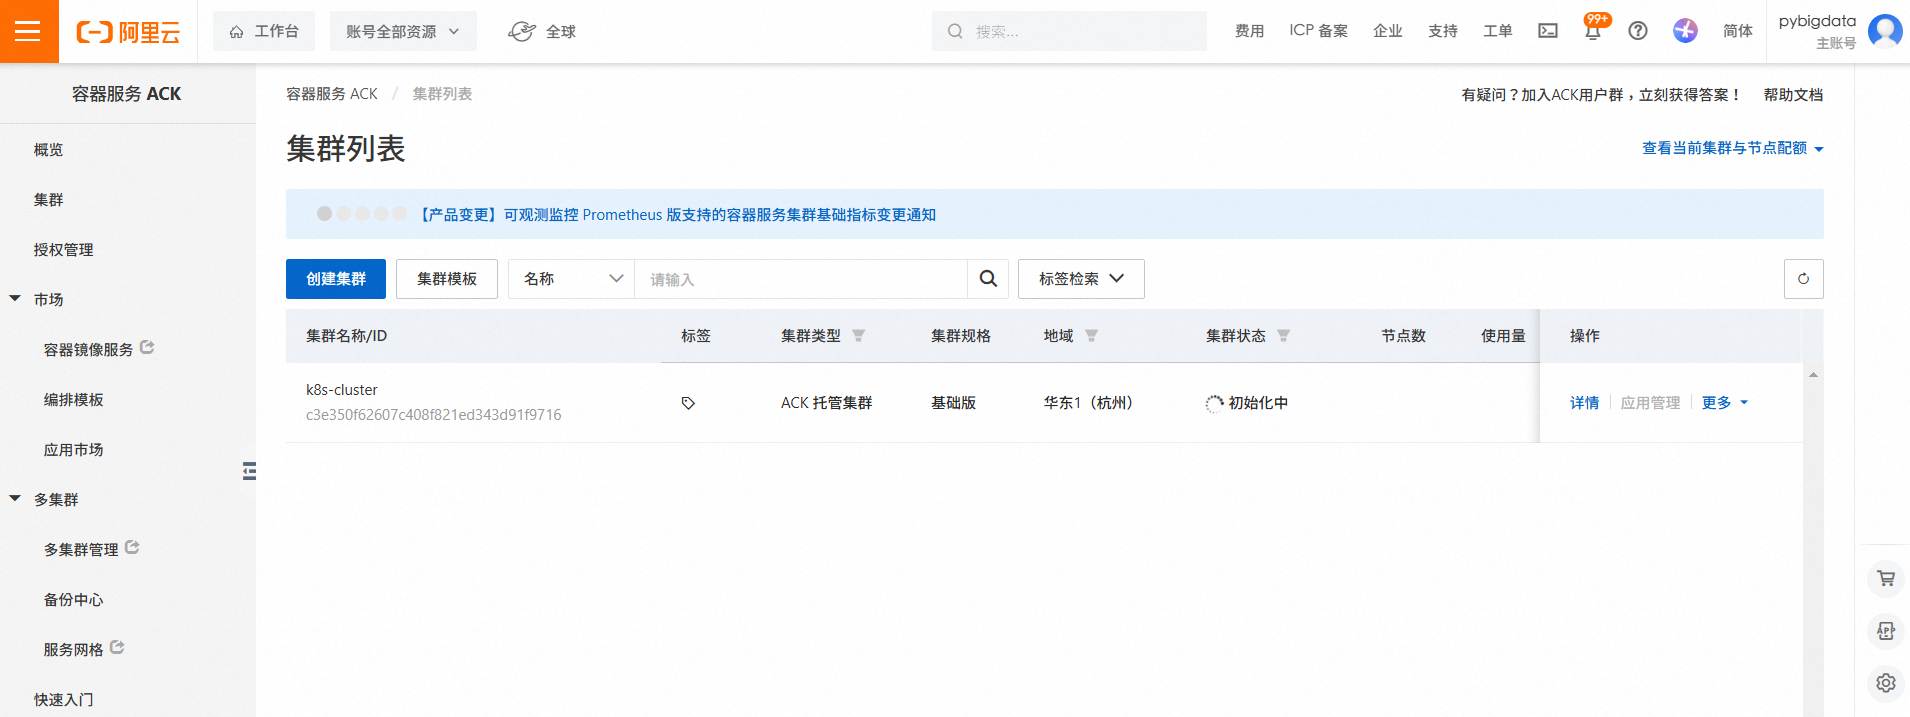Refresh the cluster list
1910x717 pixels.
1803,279
